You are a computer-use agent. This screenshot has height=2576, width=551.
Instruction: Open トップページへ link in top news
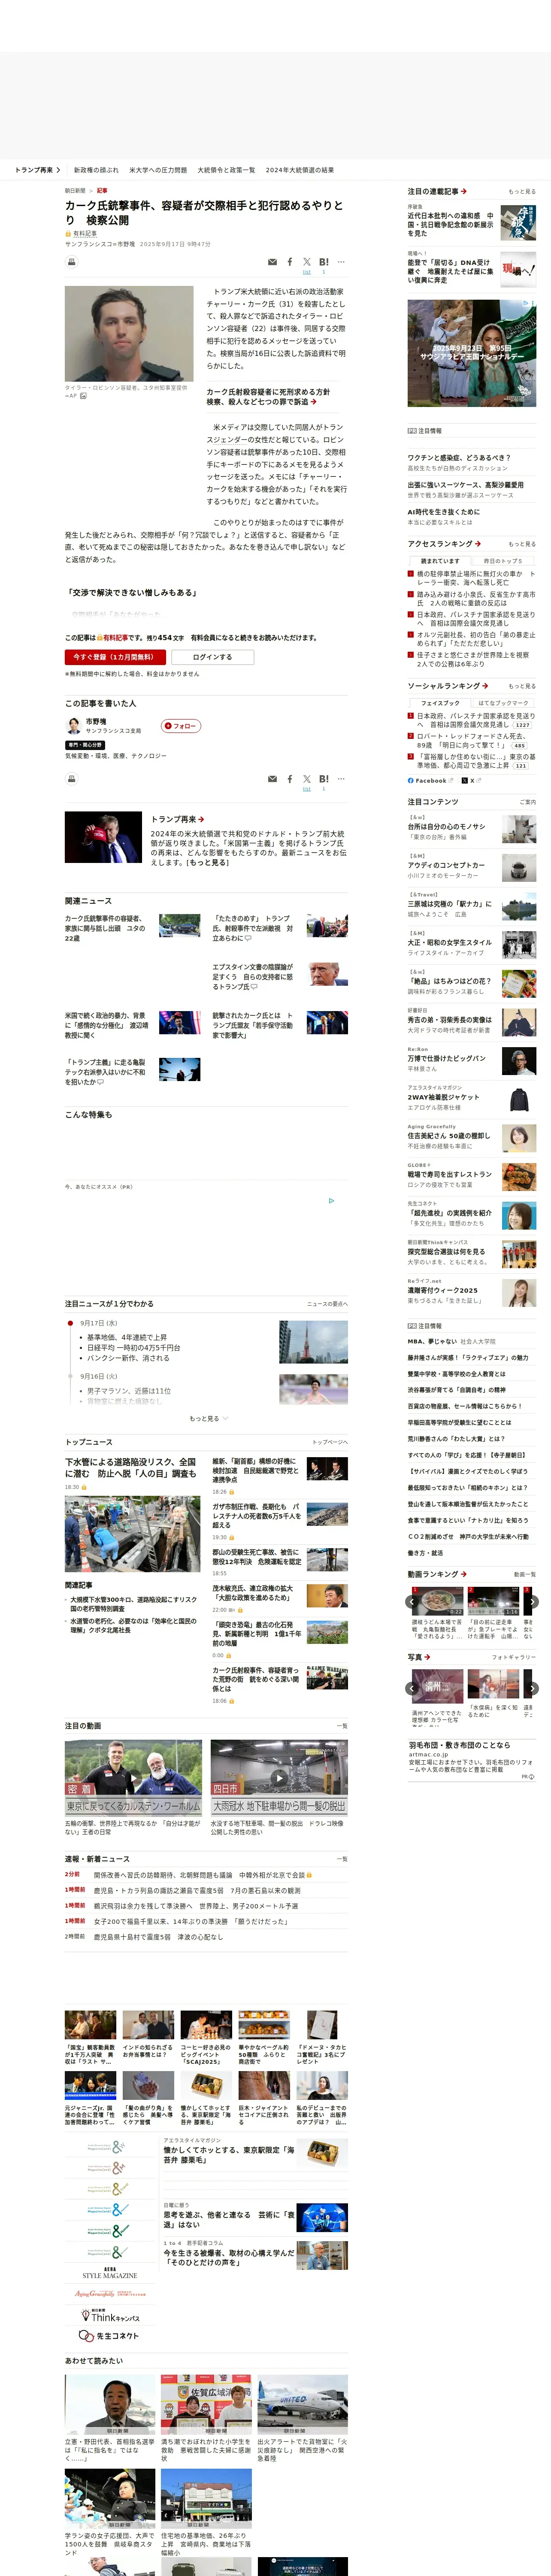[x=329, y=1442]
